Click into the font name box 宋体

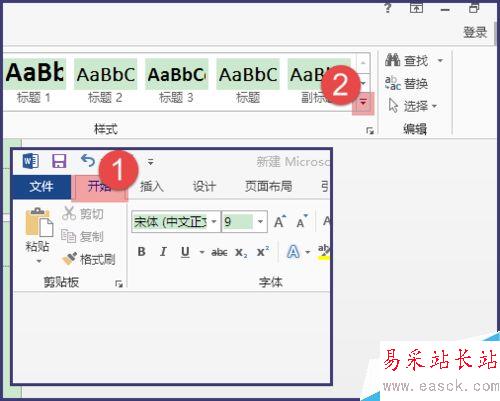coord(171,222)
